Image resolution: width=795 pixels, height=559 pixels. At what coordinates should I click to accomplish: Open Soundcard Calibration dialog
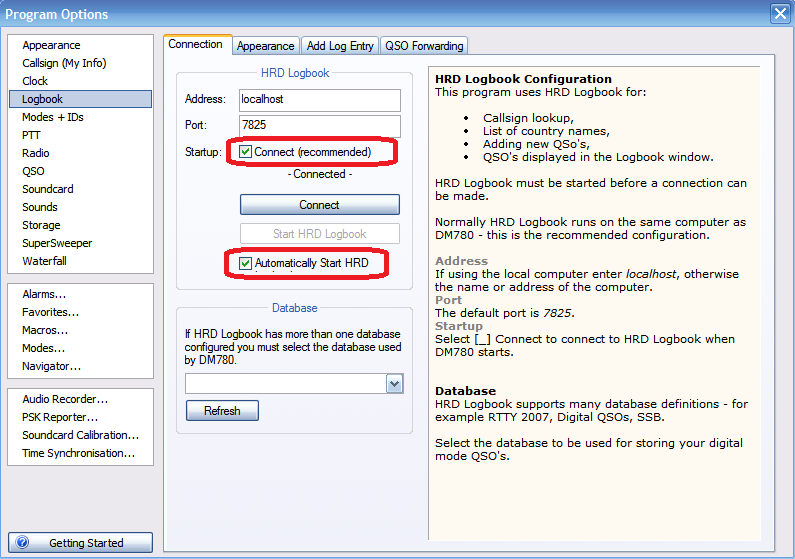point(80,435)
